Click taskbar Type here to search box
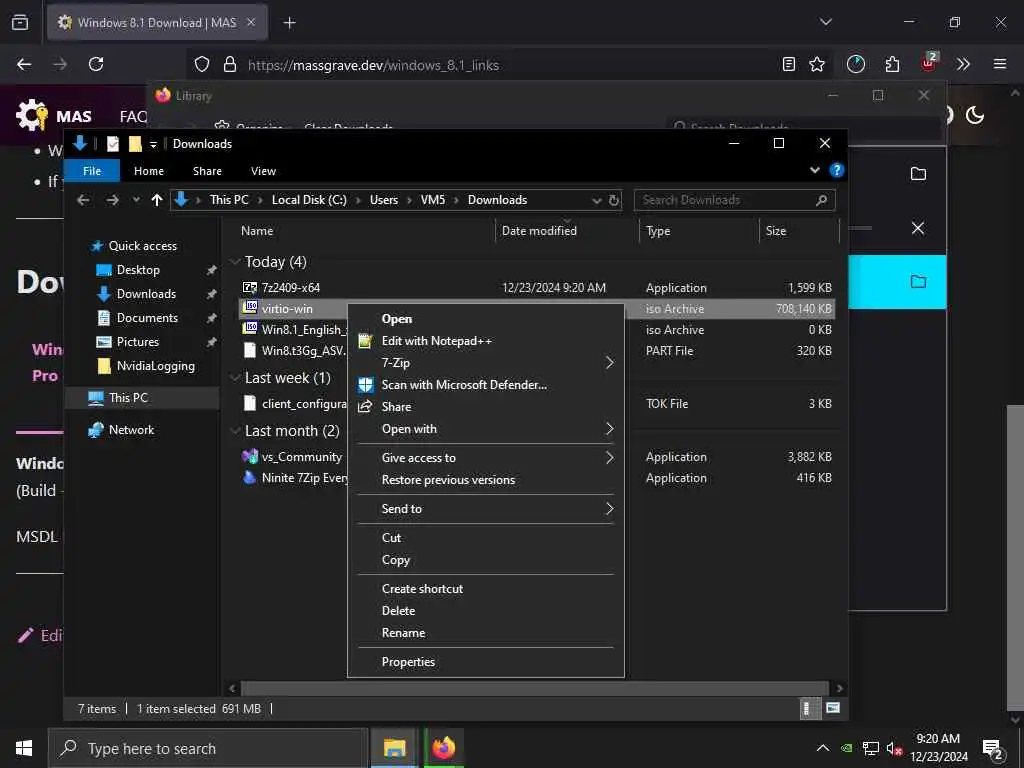The width and height of the screenshot is (1024, 768). coord(208,748)
